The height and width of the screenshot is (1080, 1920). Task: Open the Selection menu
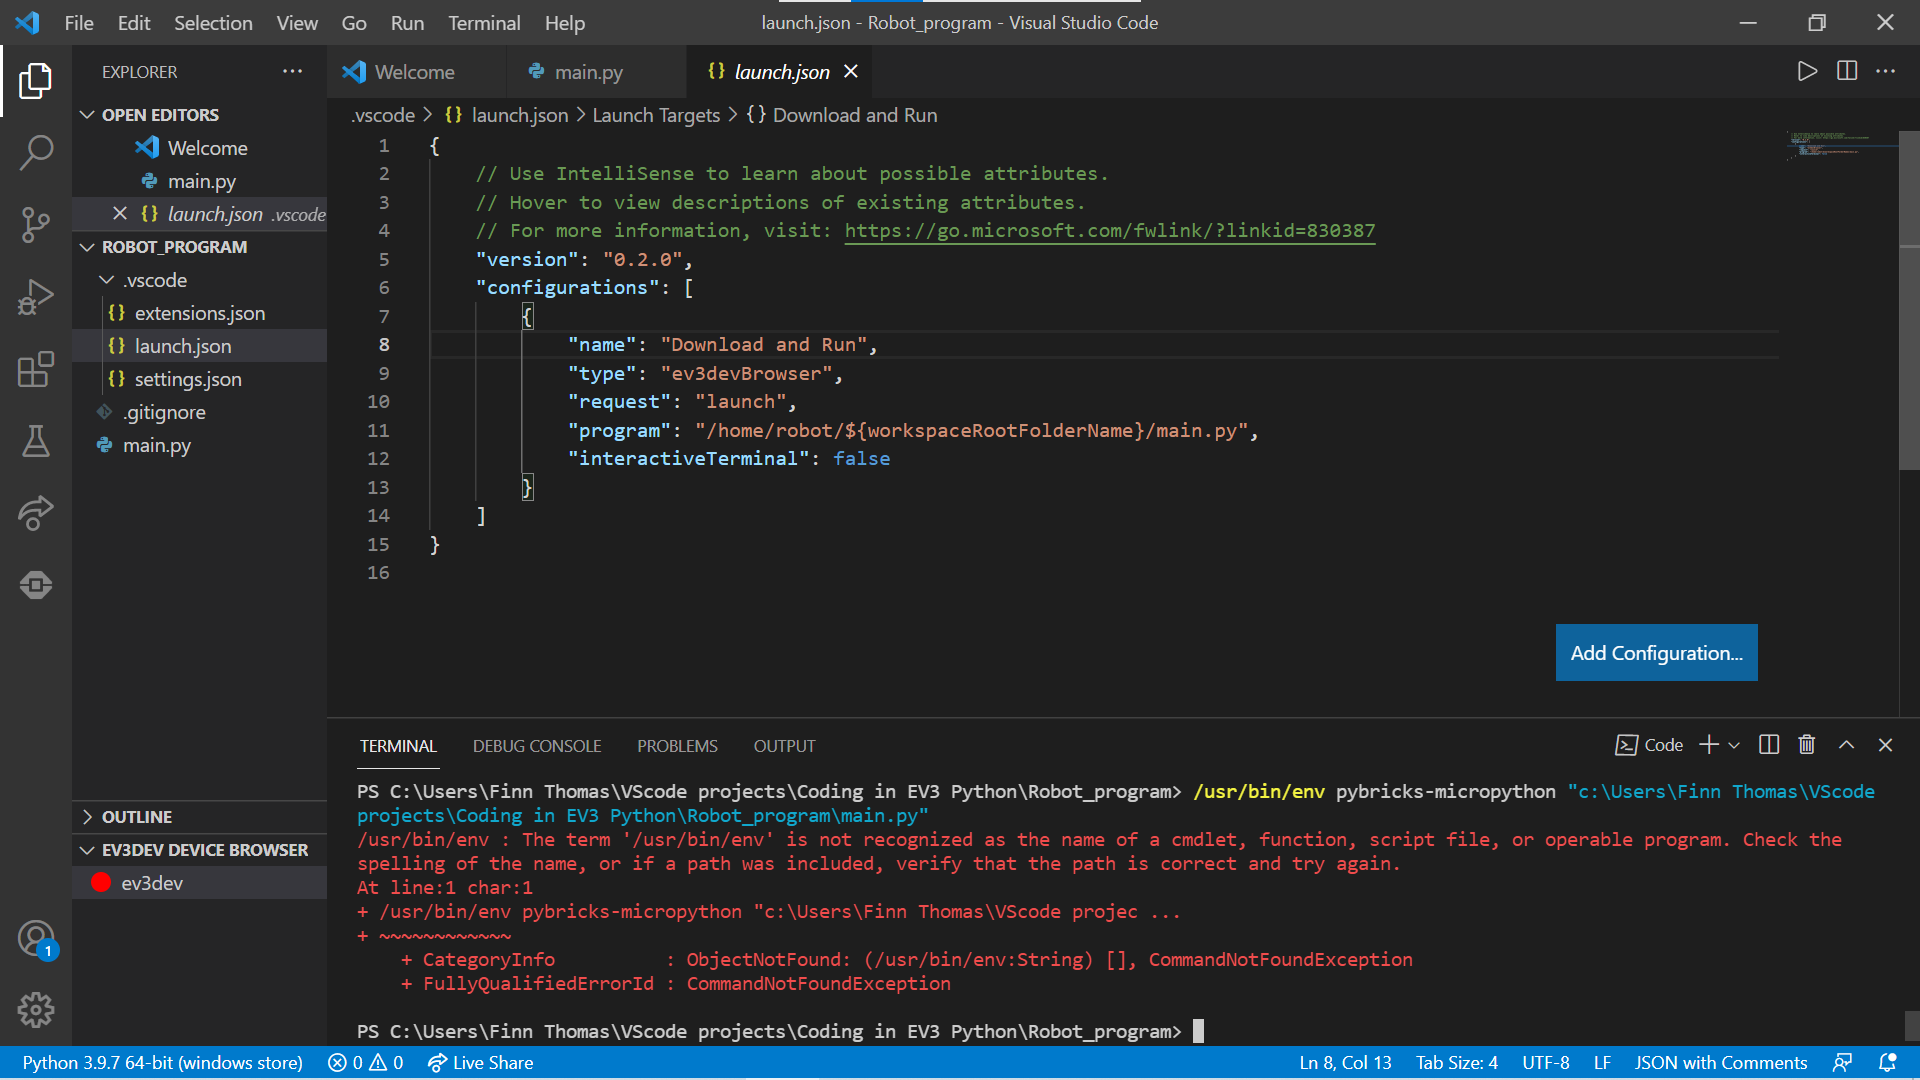tap(213, 22)
